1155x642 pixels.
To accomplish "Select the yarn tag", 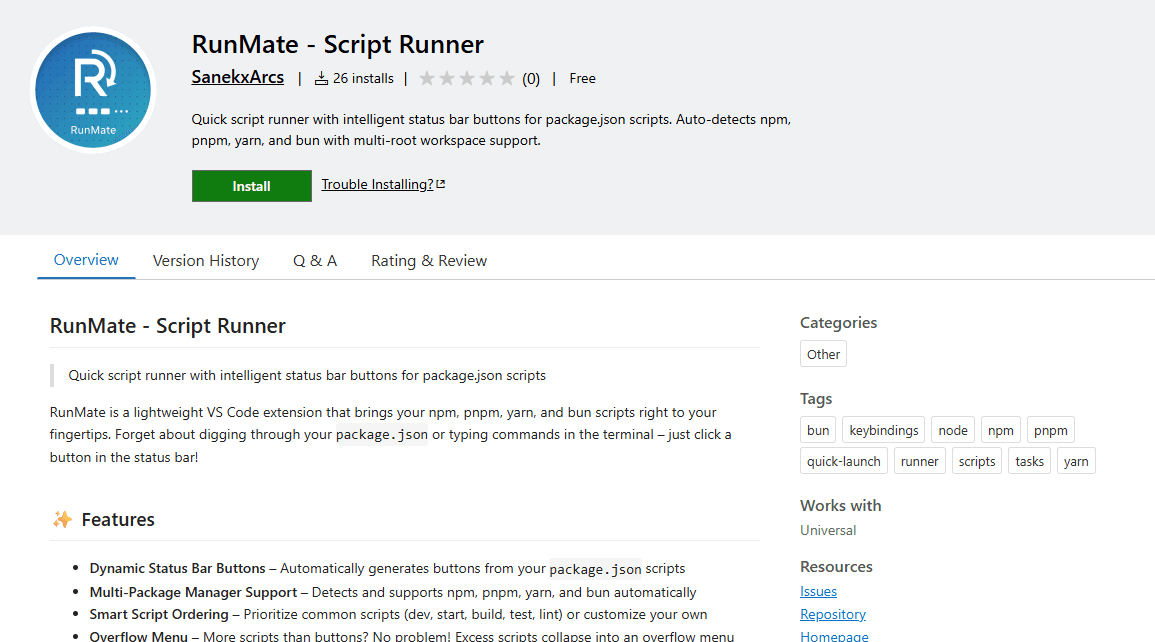I will tap(1075, 461).
